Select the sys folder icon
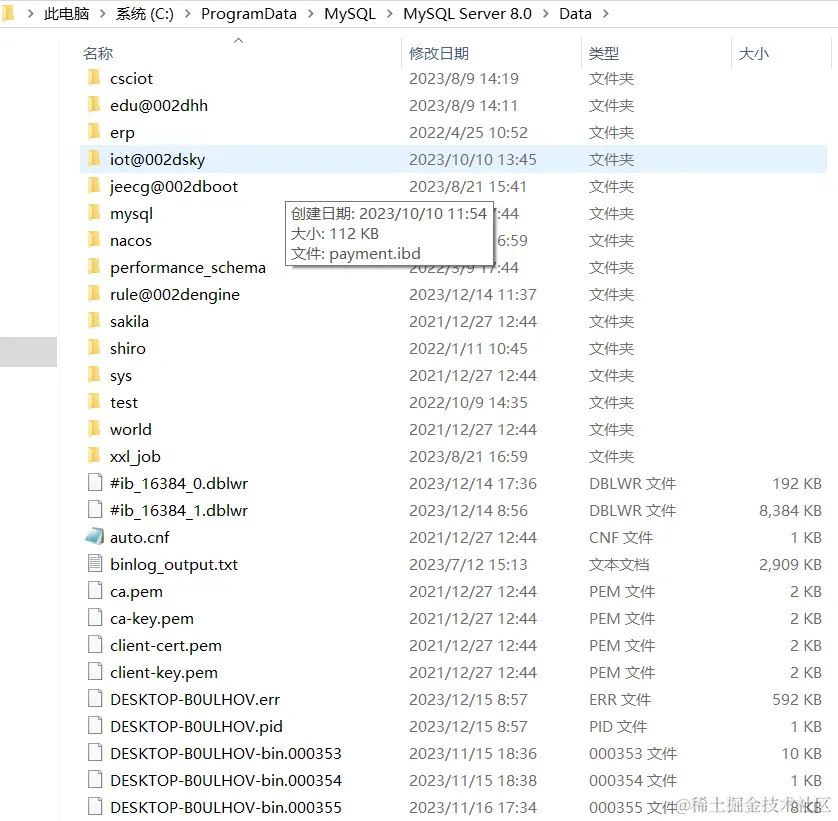The height and width of the screenshot is (821, 838). 94,375
